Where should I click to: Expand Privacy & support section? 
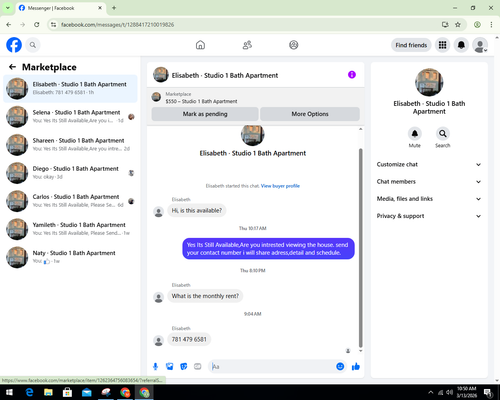429,216
